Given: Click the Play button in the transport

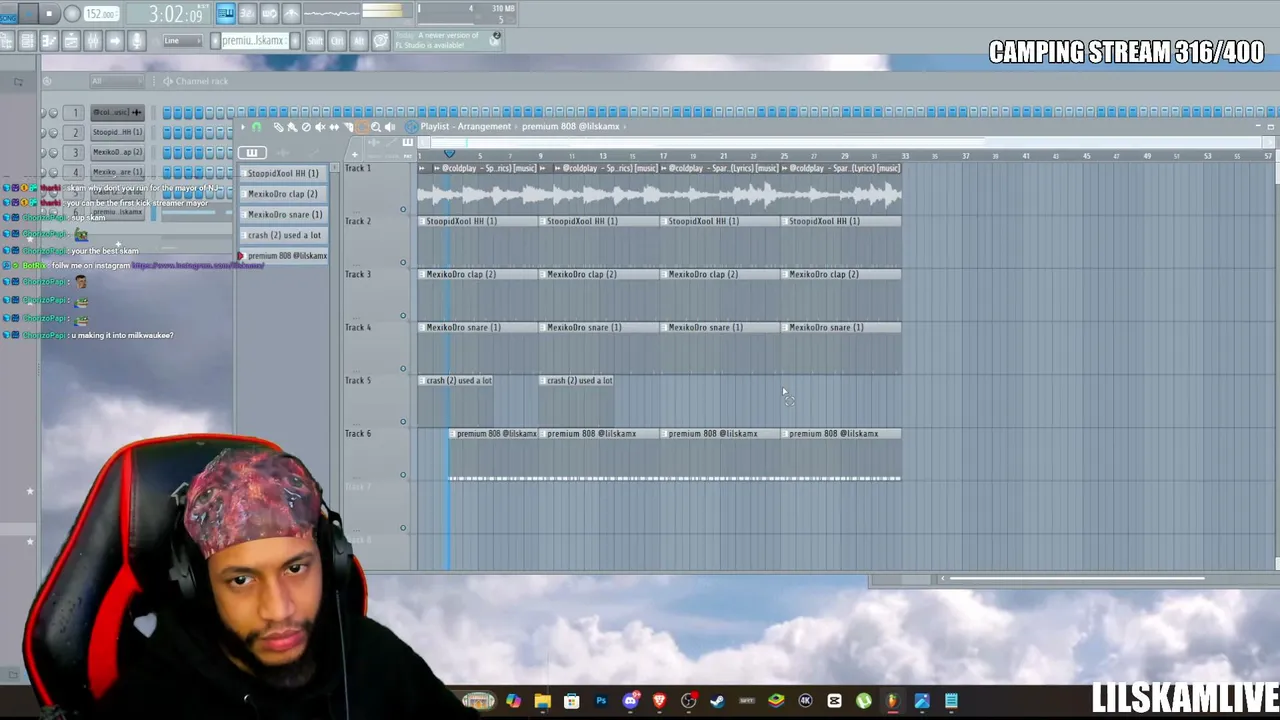Looking at the screenshot, I should pos(28,14).
